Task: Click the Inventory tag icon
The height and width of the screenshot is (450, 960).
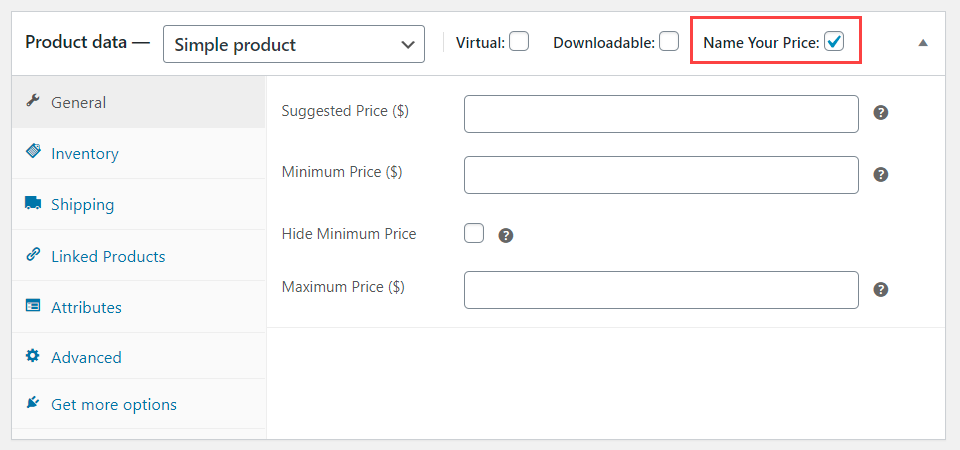Action: click(x=33, y=152)
